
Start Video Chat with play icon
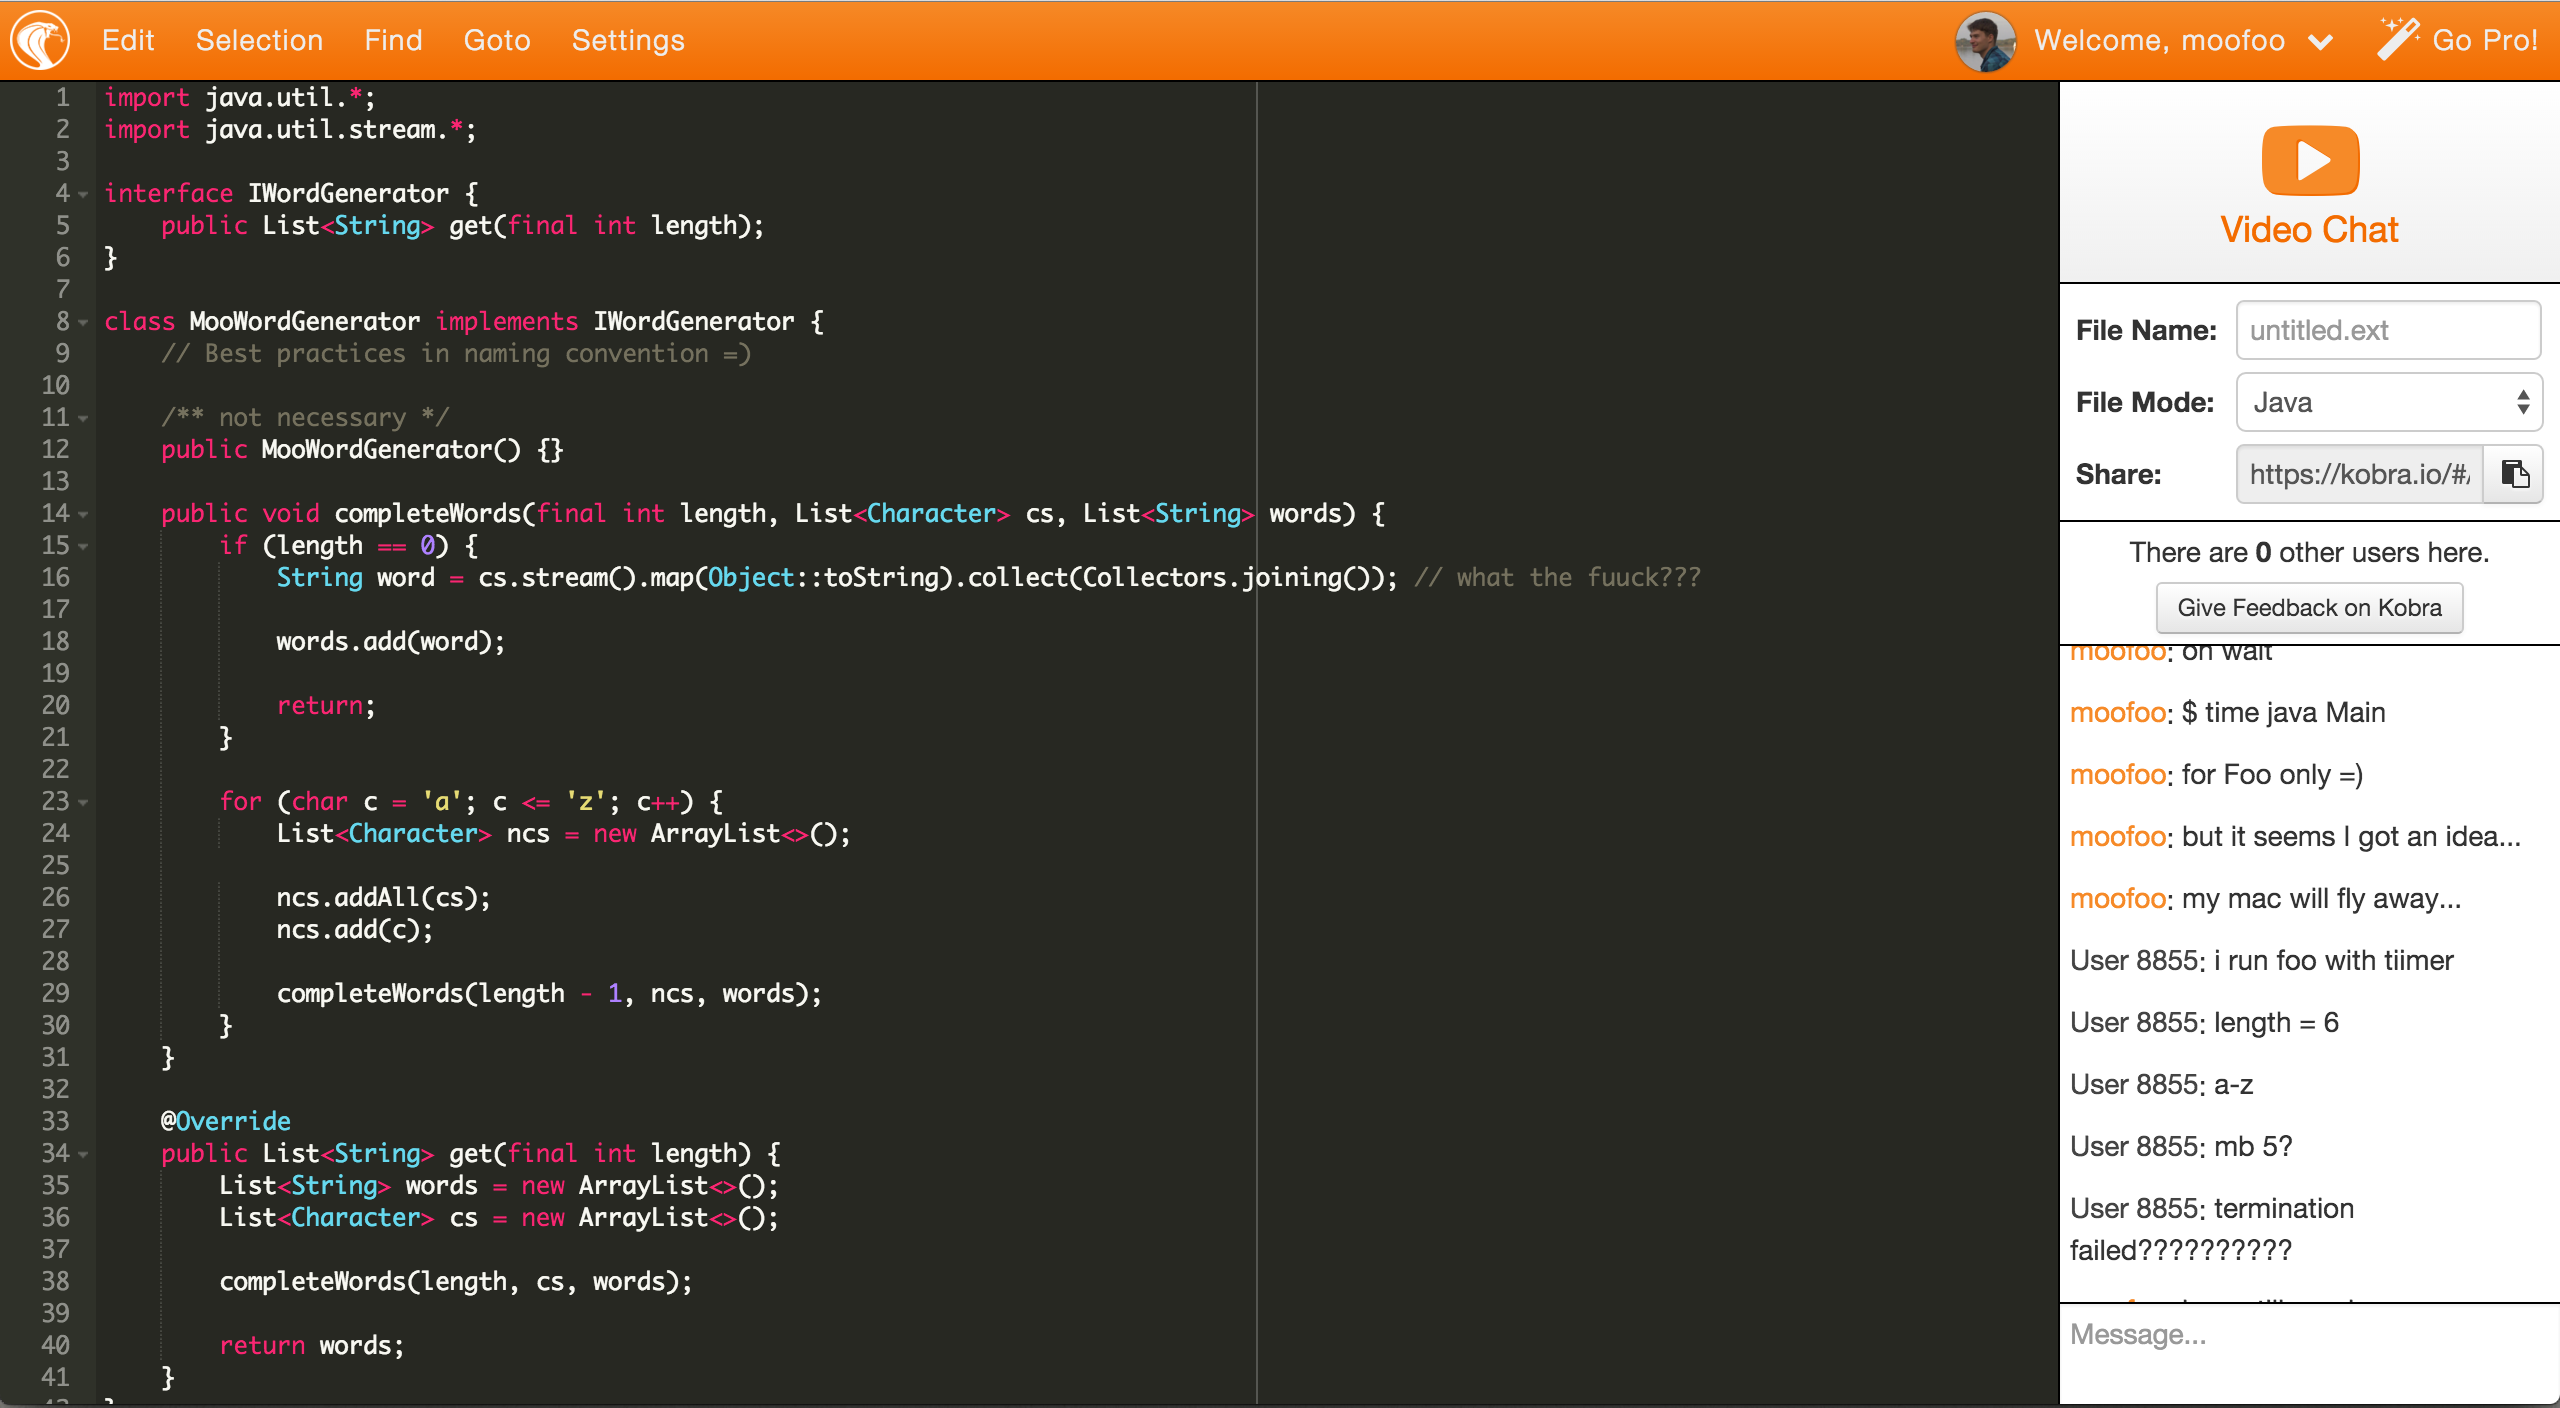[x=2310, y=160]
